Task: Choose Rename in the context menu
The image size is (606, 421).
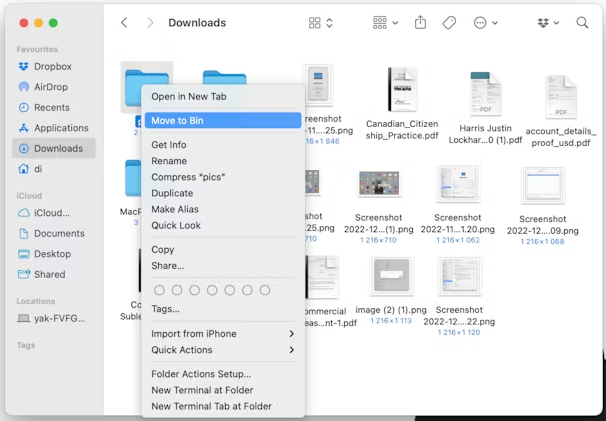Action: point(168,161)
